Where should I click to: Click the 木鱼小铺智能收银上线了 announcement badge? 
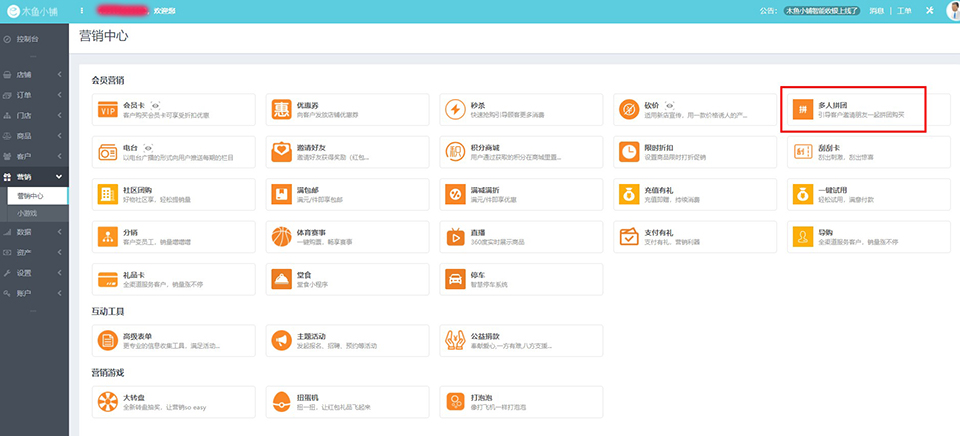pyautogui.click(x=823, y=11)
